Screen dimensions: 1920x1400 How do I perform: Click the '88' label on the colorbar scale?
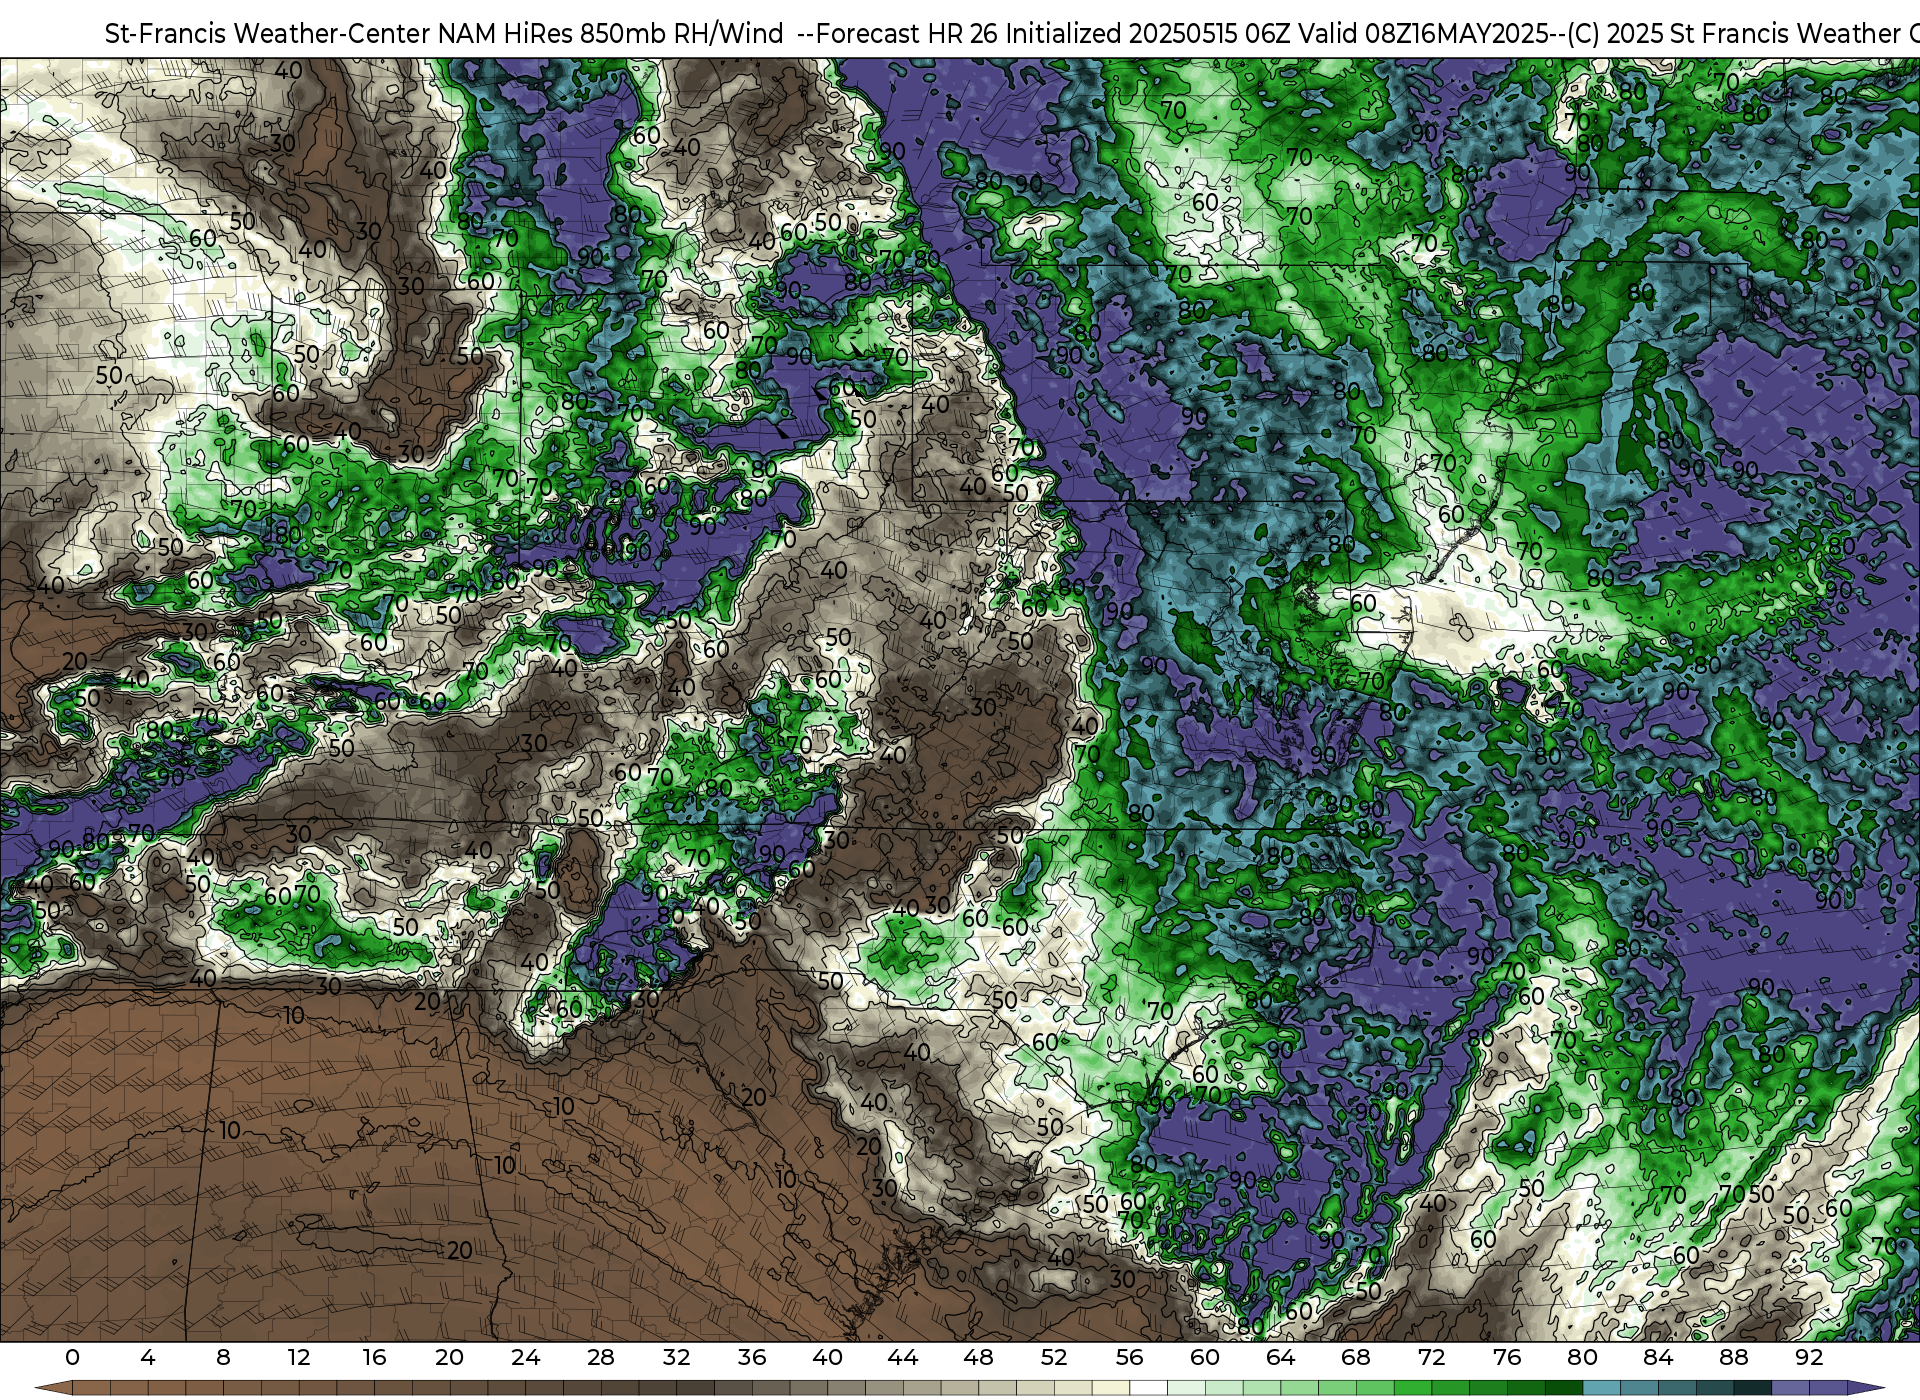click(x=1734, y=1357)
